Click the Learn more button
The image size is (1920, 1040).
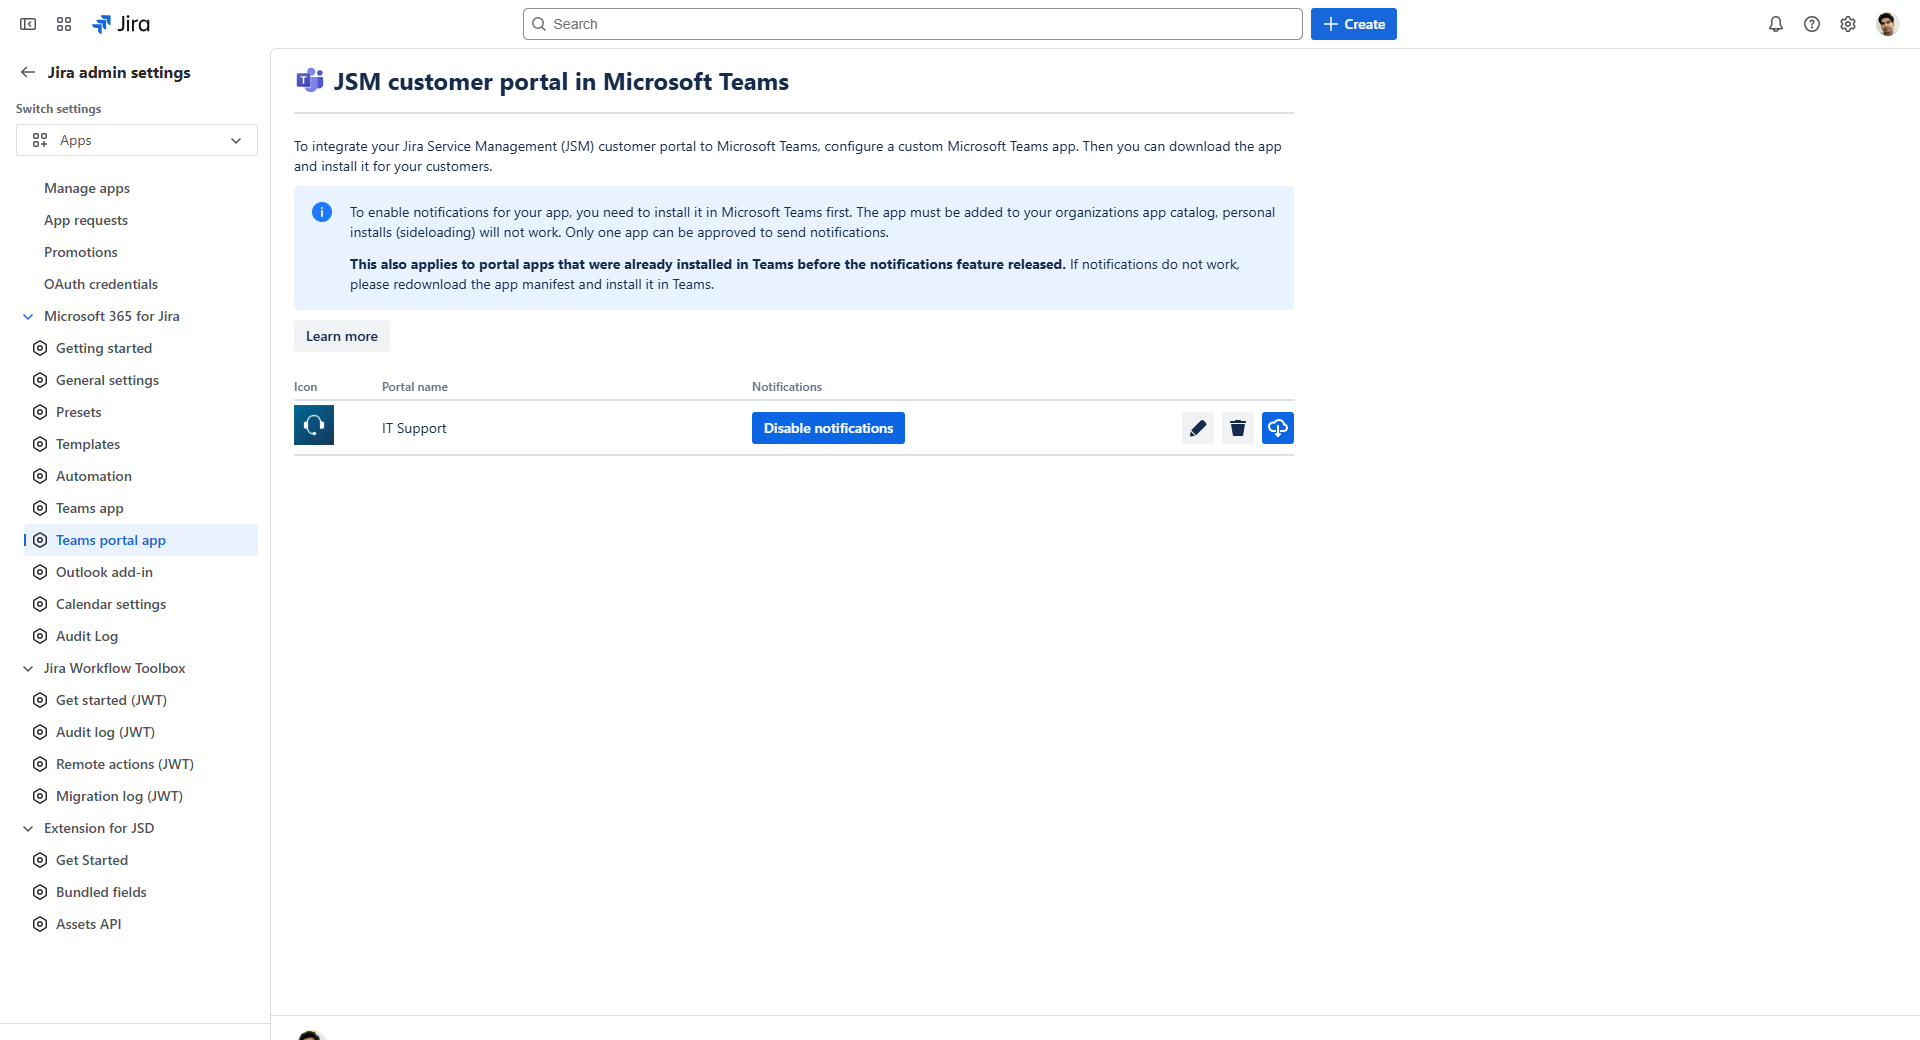click(342, 336)
